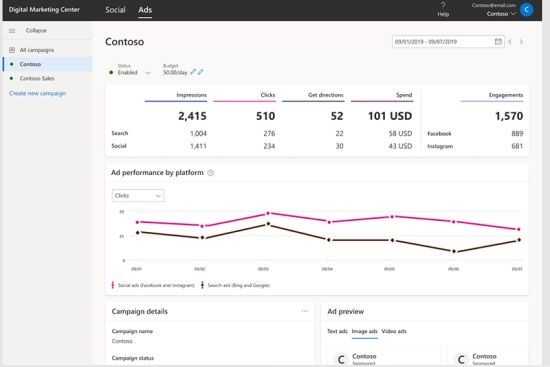The height and width of the screenshot is (367, 550).
Task: Switch to the Ads tab
Action: [145, 10]
